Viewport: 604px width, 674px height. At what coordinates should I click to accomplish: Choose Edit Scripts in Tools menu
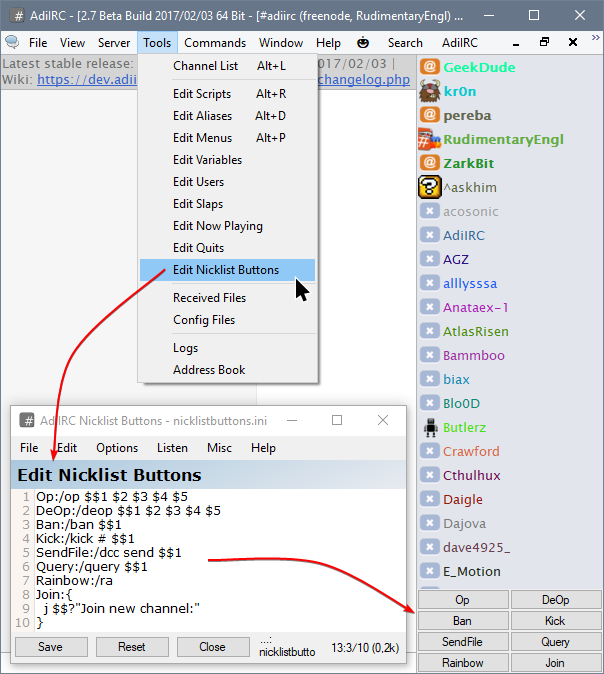click(x=227, y=94)
